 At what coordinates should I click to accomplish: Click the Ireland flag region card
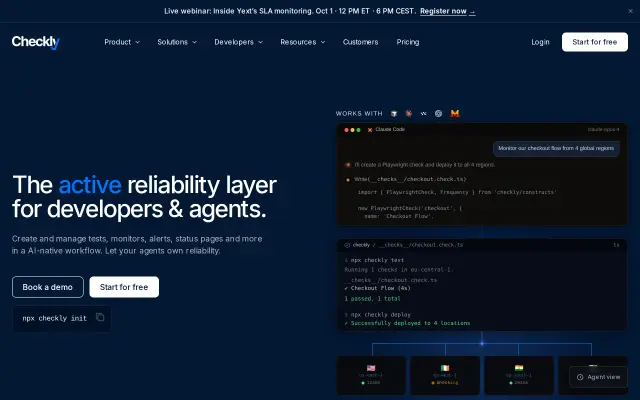coord(445,376)
